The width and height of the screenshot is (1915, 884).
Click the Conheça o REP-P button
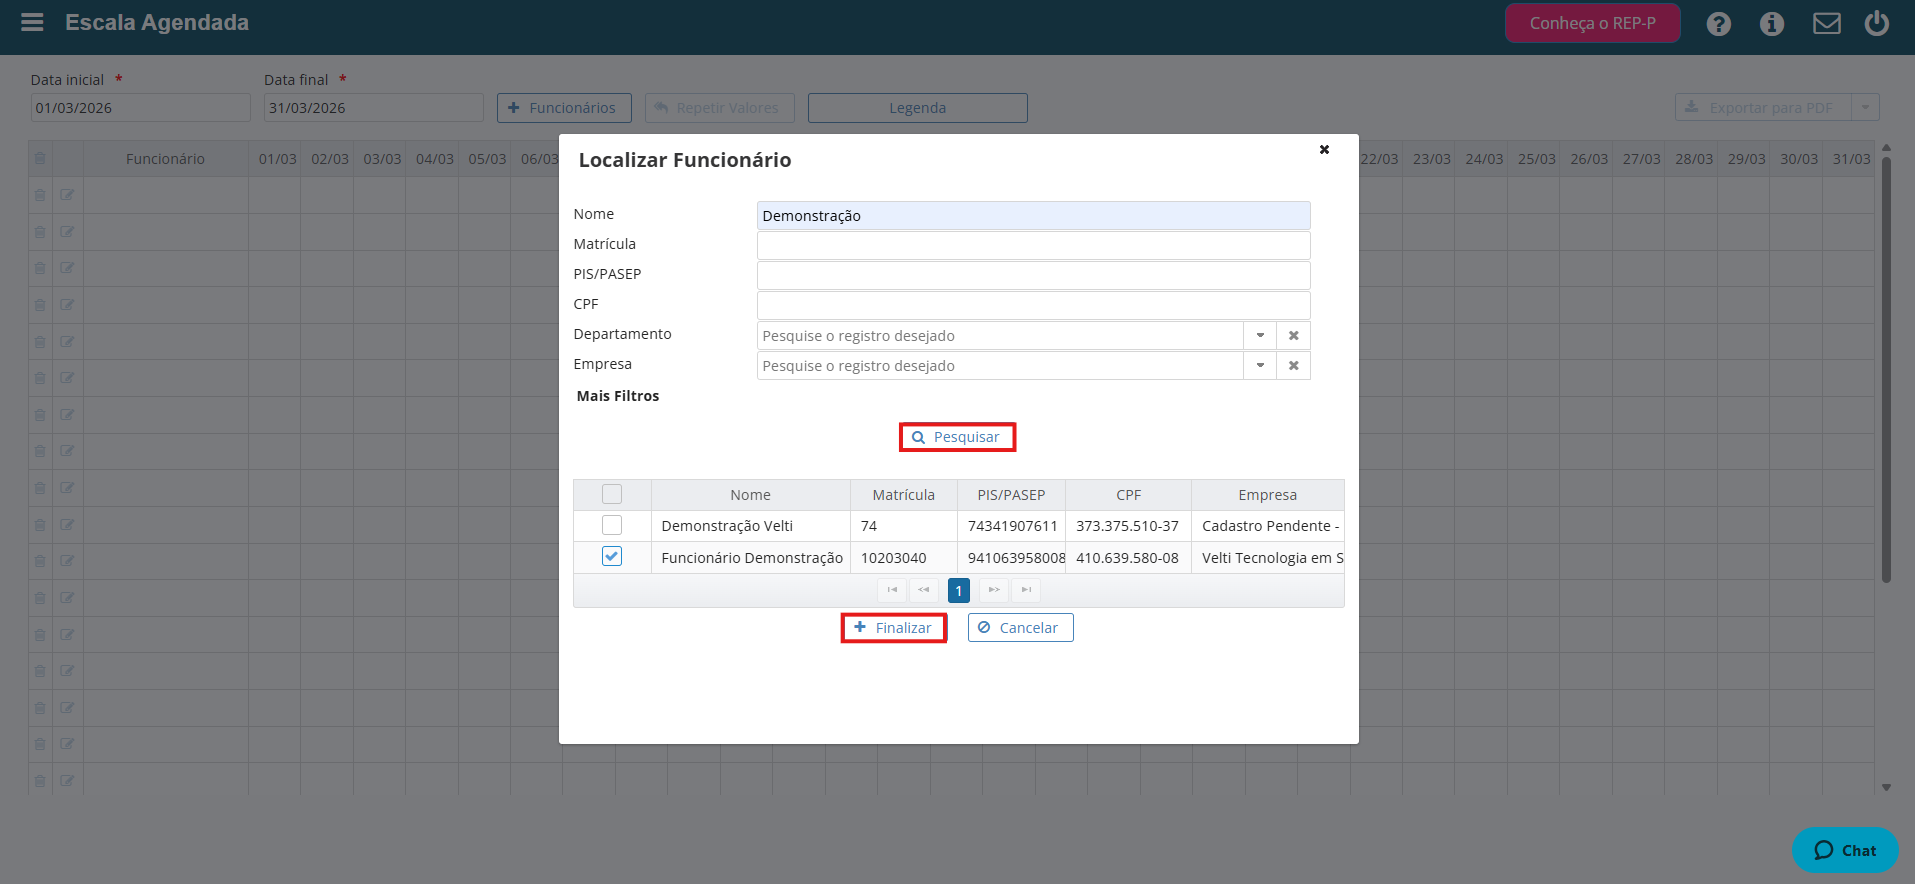pyautogui.click(x=1592, y=23)
